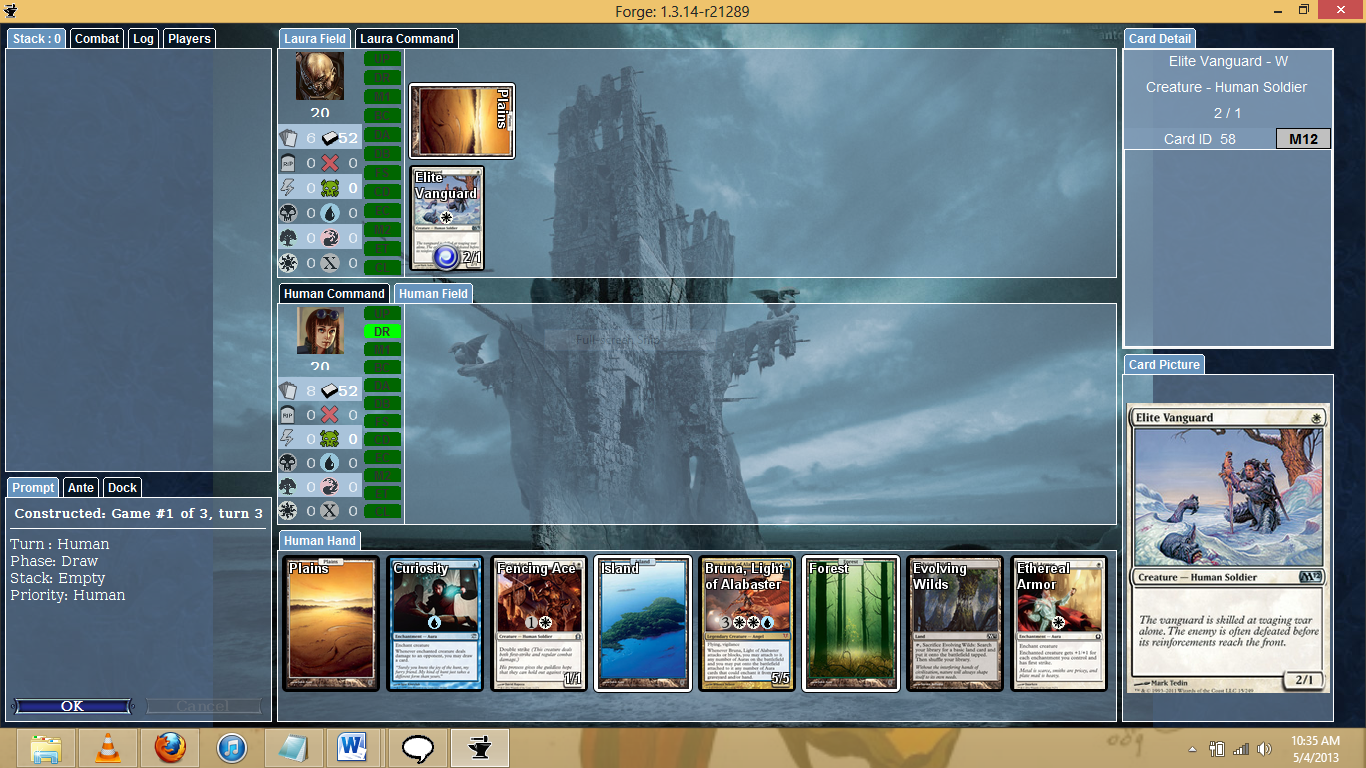1366x768 pixels.
Task: Click Laura's red X exile icon
Action: coord(330,163)
